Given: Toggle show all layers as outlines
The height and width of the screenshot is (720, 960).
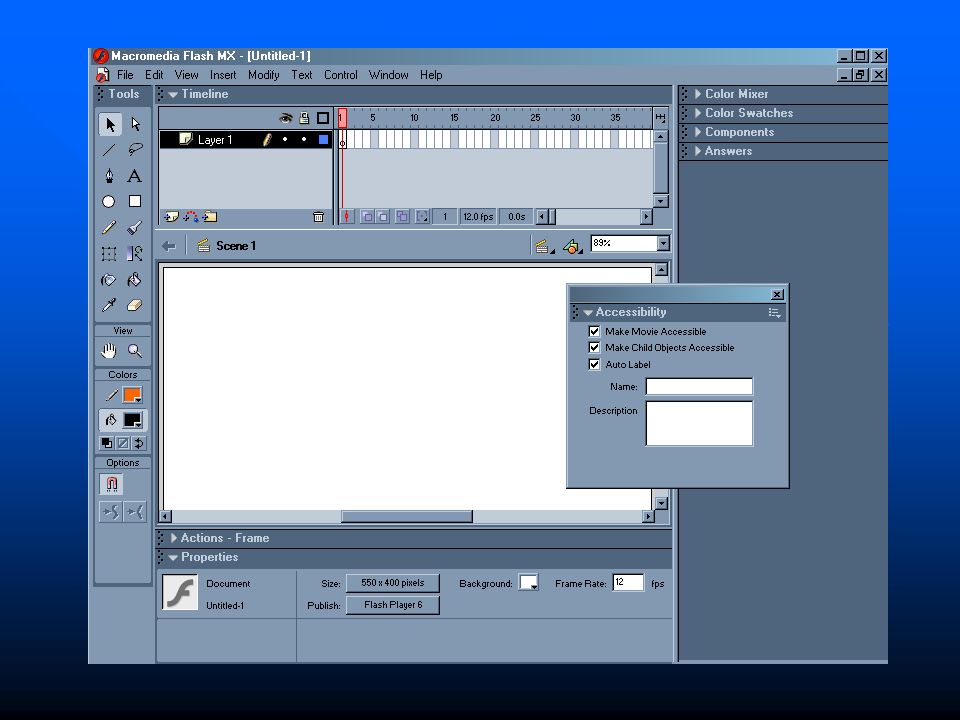Looking at the screenshot, I should [323, 118].
